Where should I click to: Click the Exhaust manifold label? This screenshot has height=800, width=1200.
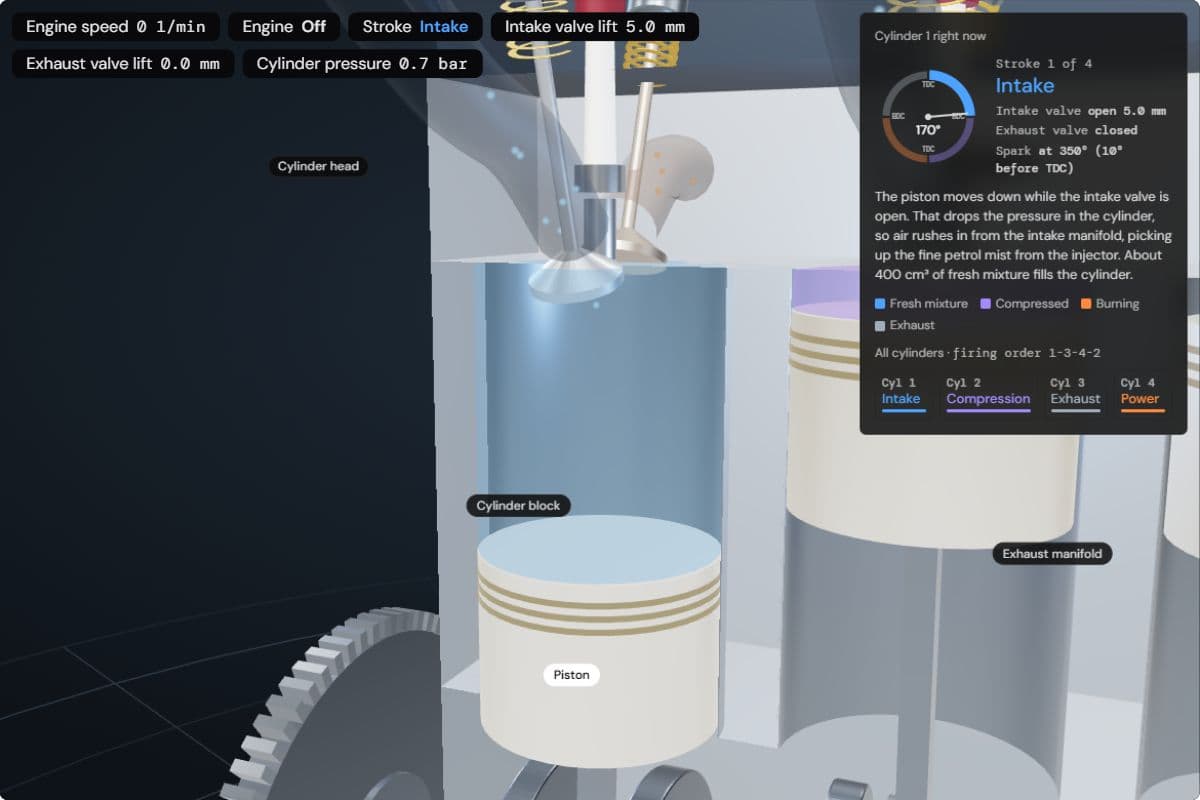click(1052, 554)
